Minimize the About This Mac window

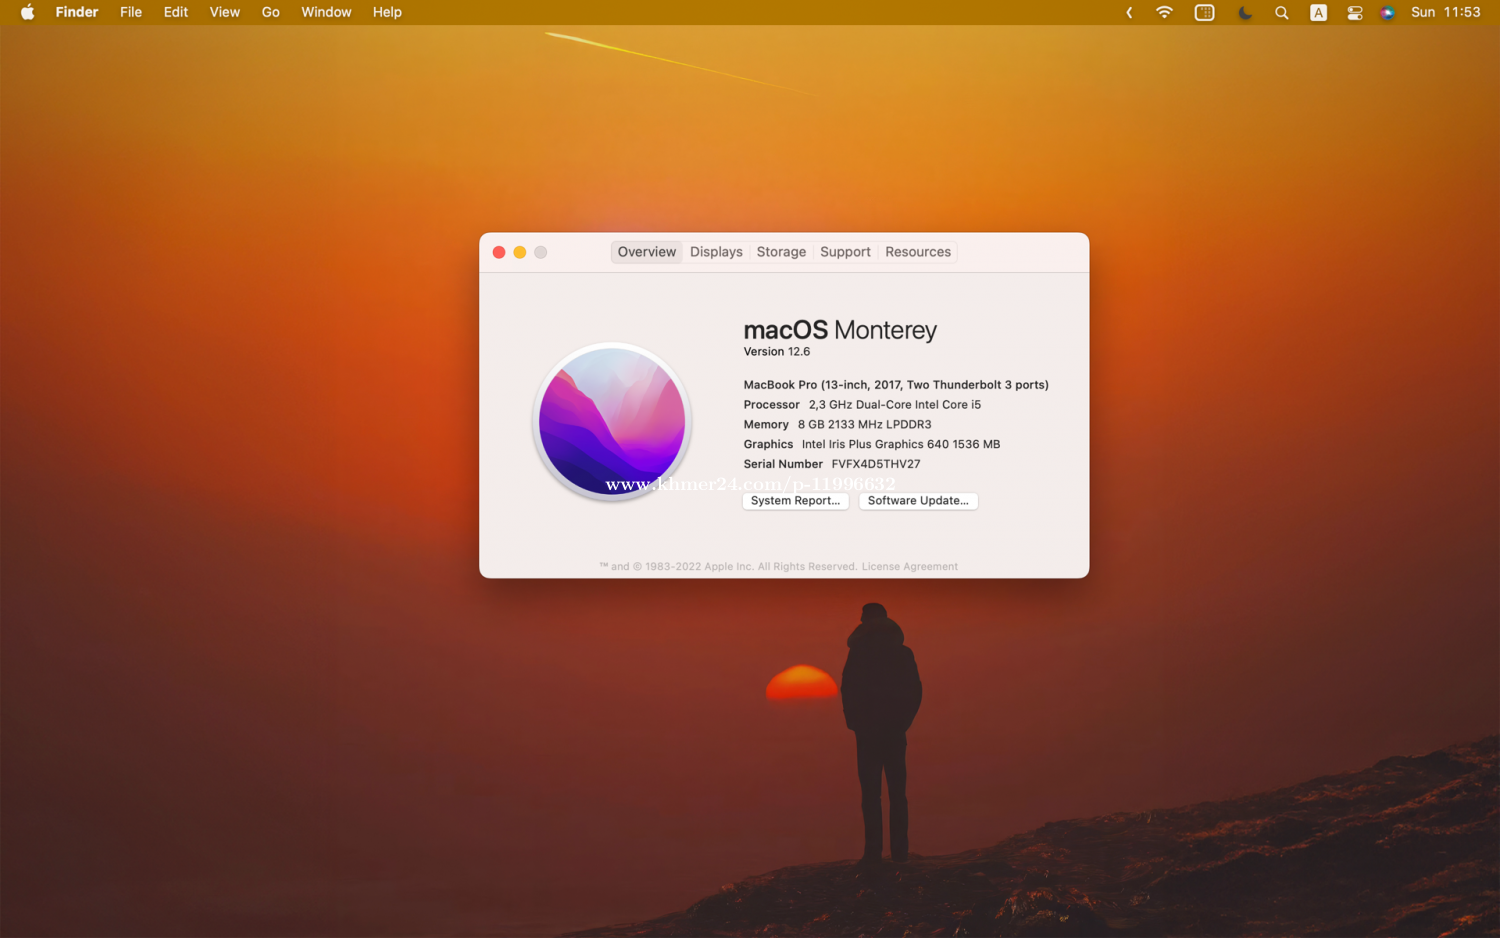[520, 252]
